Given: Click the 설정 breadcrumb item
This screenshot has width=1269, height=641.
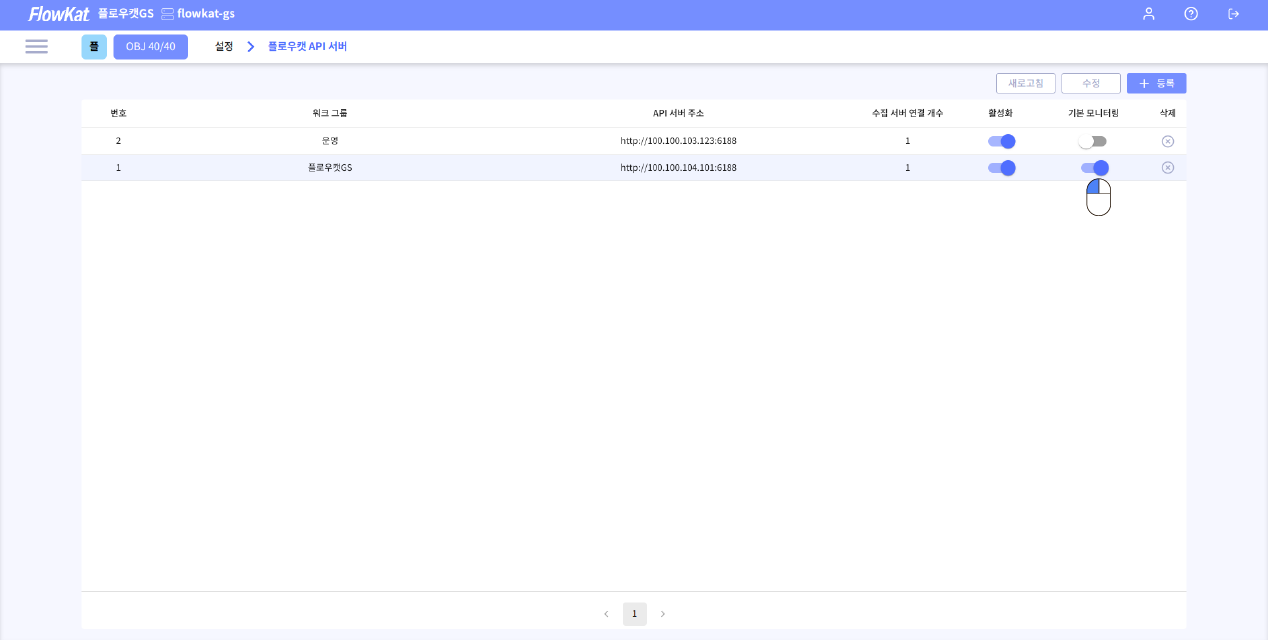Looking at the screenshot, I should point(224,47).
